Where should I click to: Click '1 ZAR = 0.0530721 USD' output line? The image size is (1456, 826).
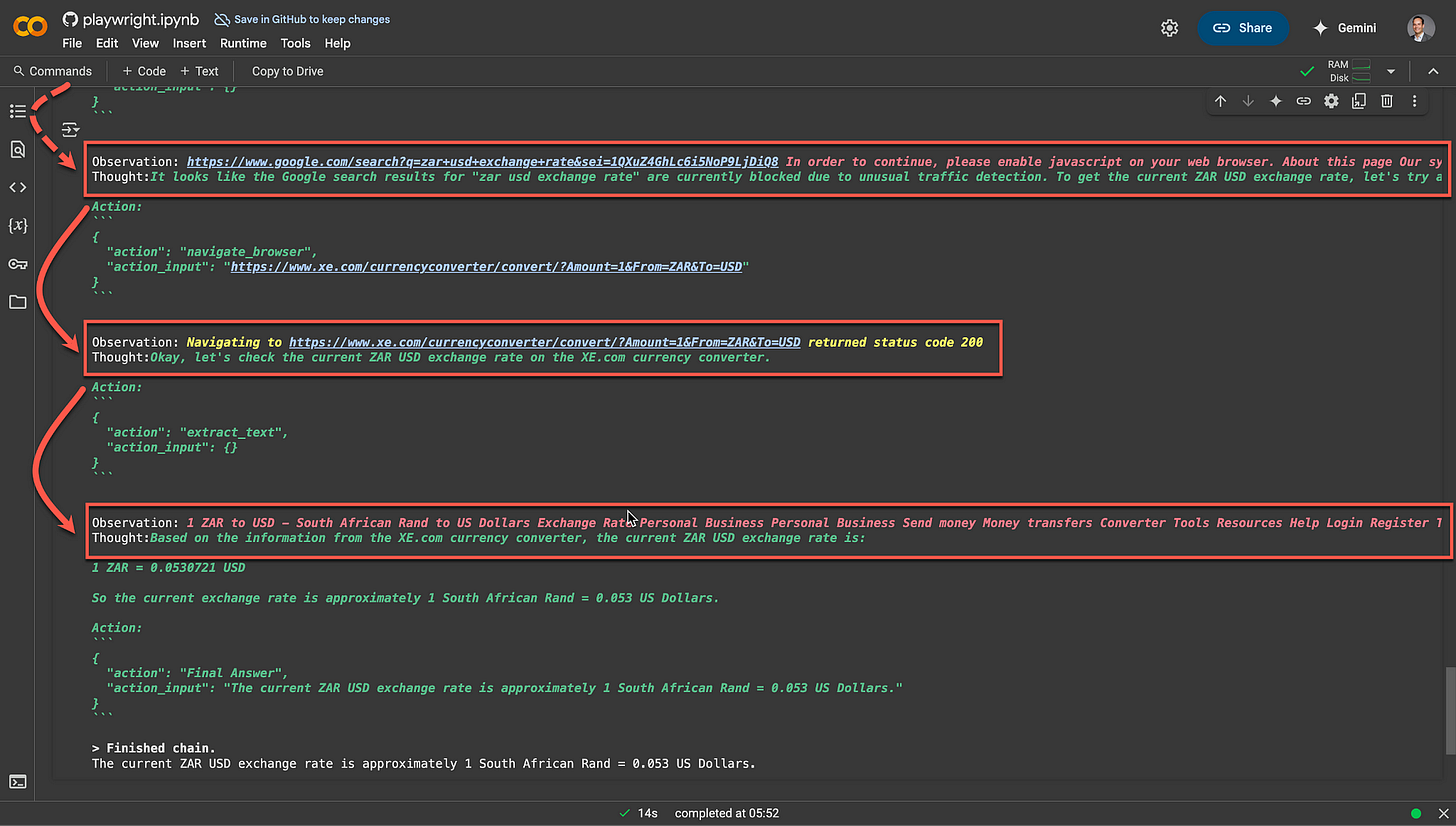pyautogui.click(x=168, y=568)
